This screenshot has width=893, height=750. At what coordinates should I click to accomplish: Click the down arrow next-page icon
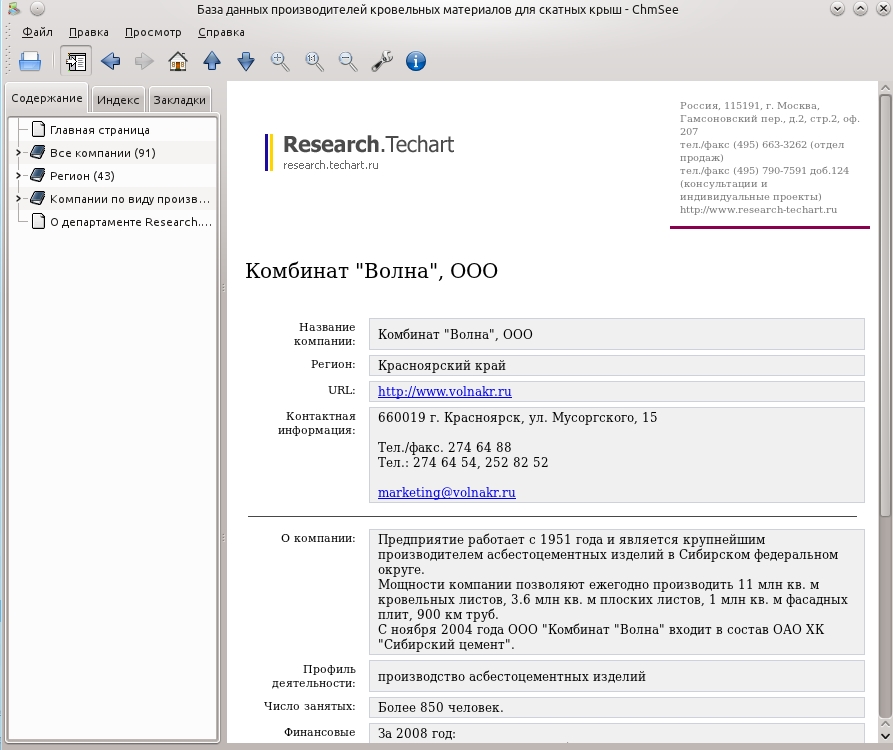245,61
